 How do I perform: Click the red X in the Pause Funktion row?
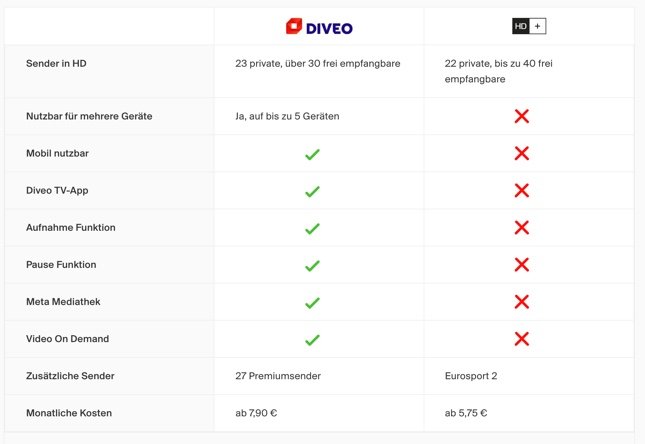[x=521, y=265]
